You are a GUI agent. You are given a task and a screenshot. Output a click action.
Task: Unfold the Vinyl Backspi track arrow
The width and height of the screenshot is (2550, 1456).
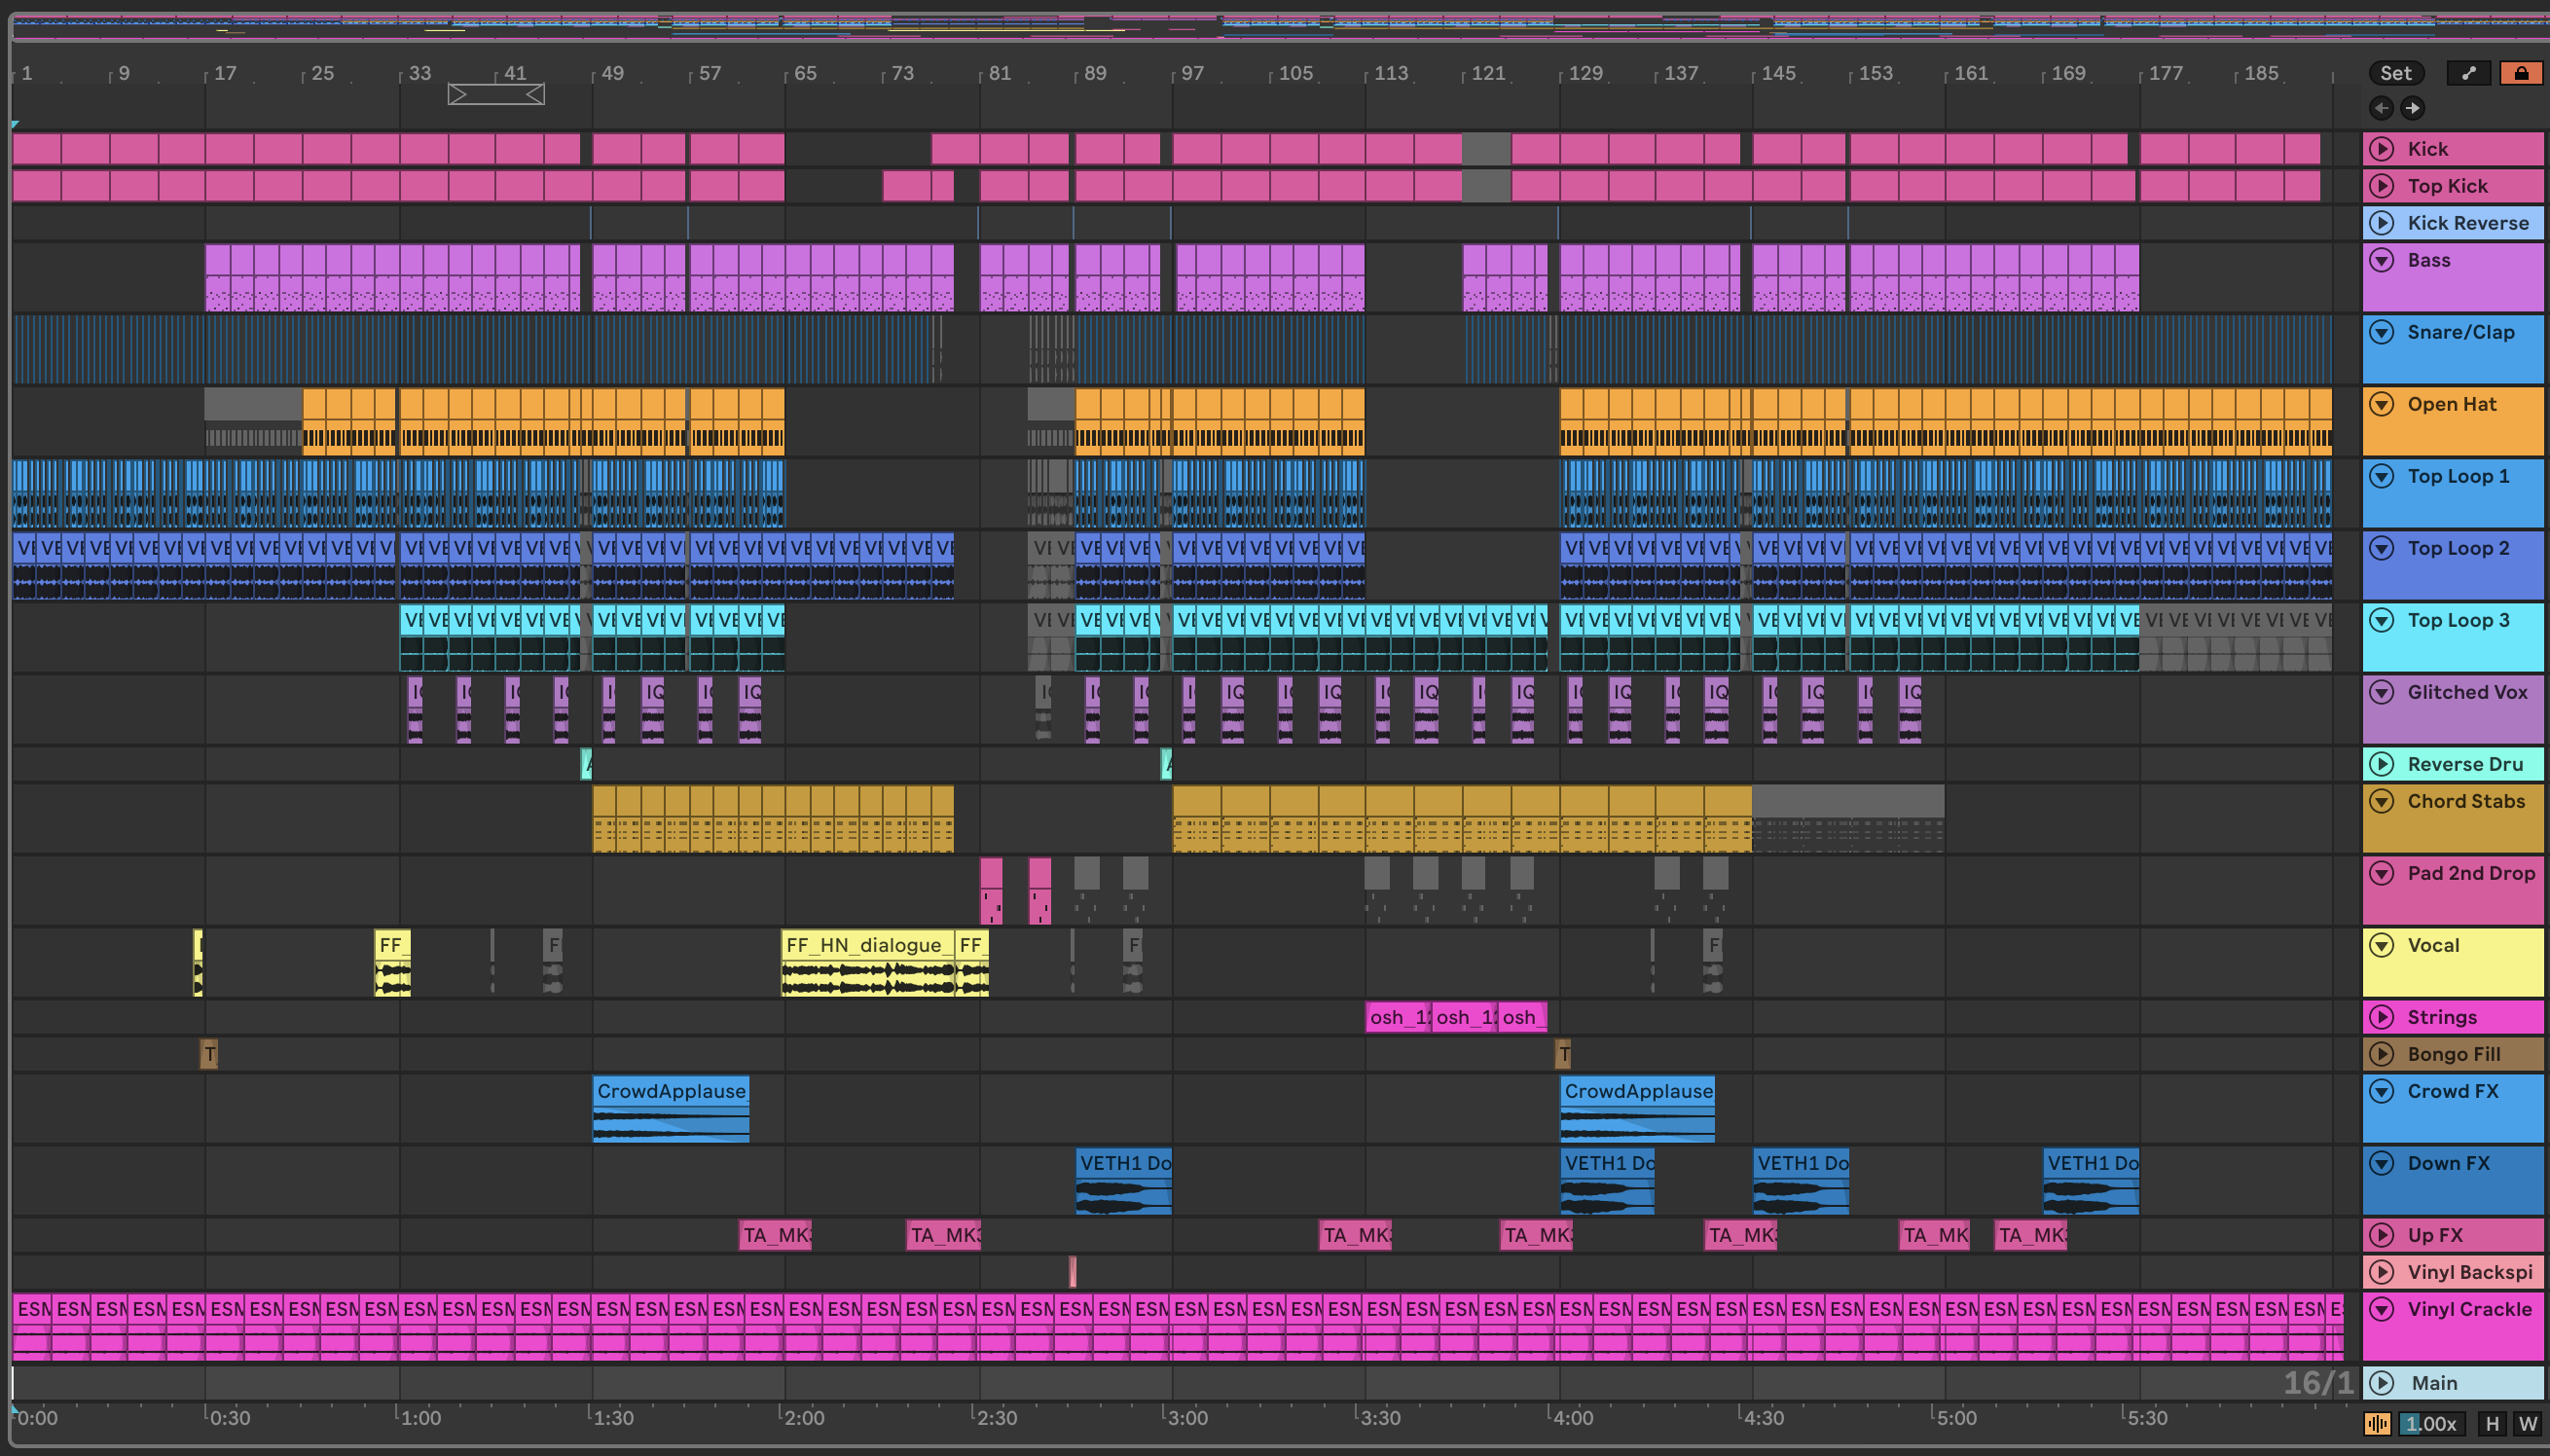pyautogui.click(x=2382, y=1272)
